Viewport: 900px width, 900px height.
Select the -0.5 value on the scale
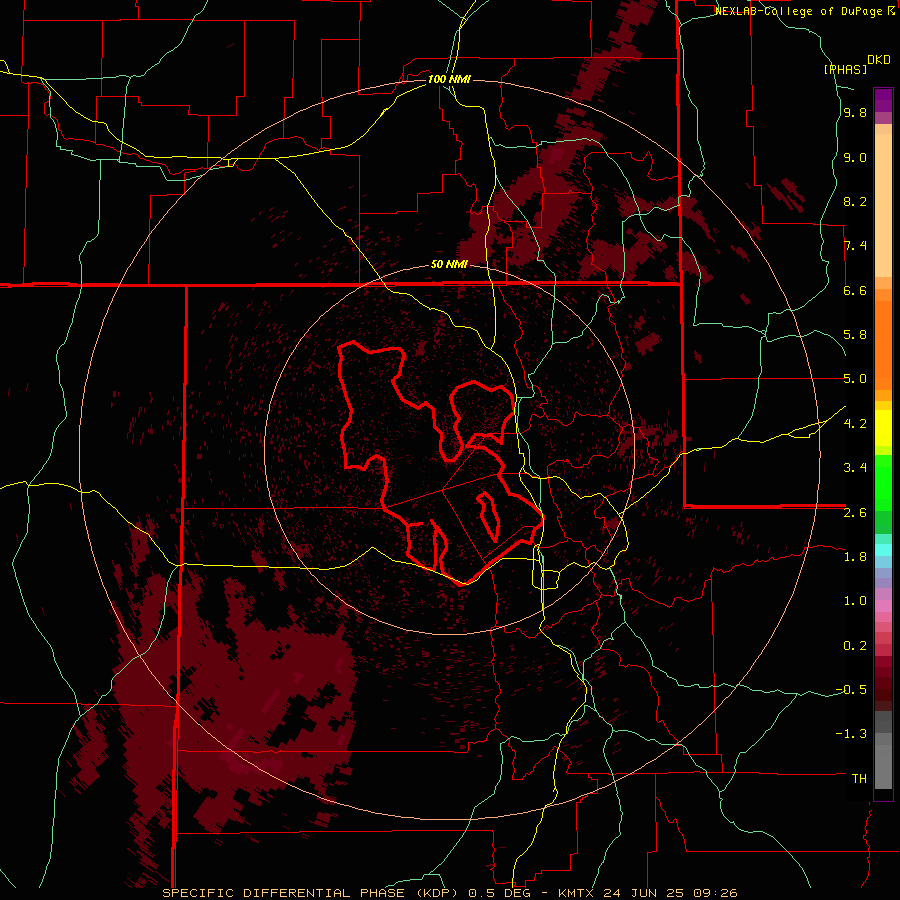click(851, 690)
